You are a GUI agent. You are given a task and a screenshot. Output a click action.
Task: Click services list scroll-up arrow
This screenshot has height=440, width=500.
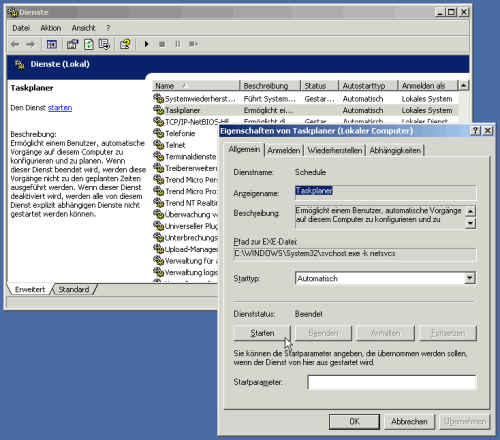pyautogui.click(x=463, y=86)
